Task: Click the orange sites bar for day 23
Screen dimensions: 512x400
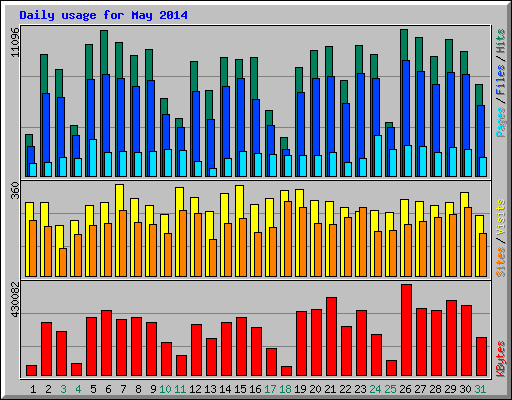Action: click(x=363, y=242)
